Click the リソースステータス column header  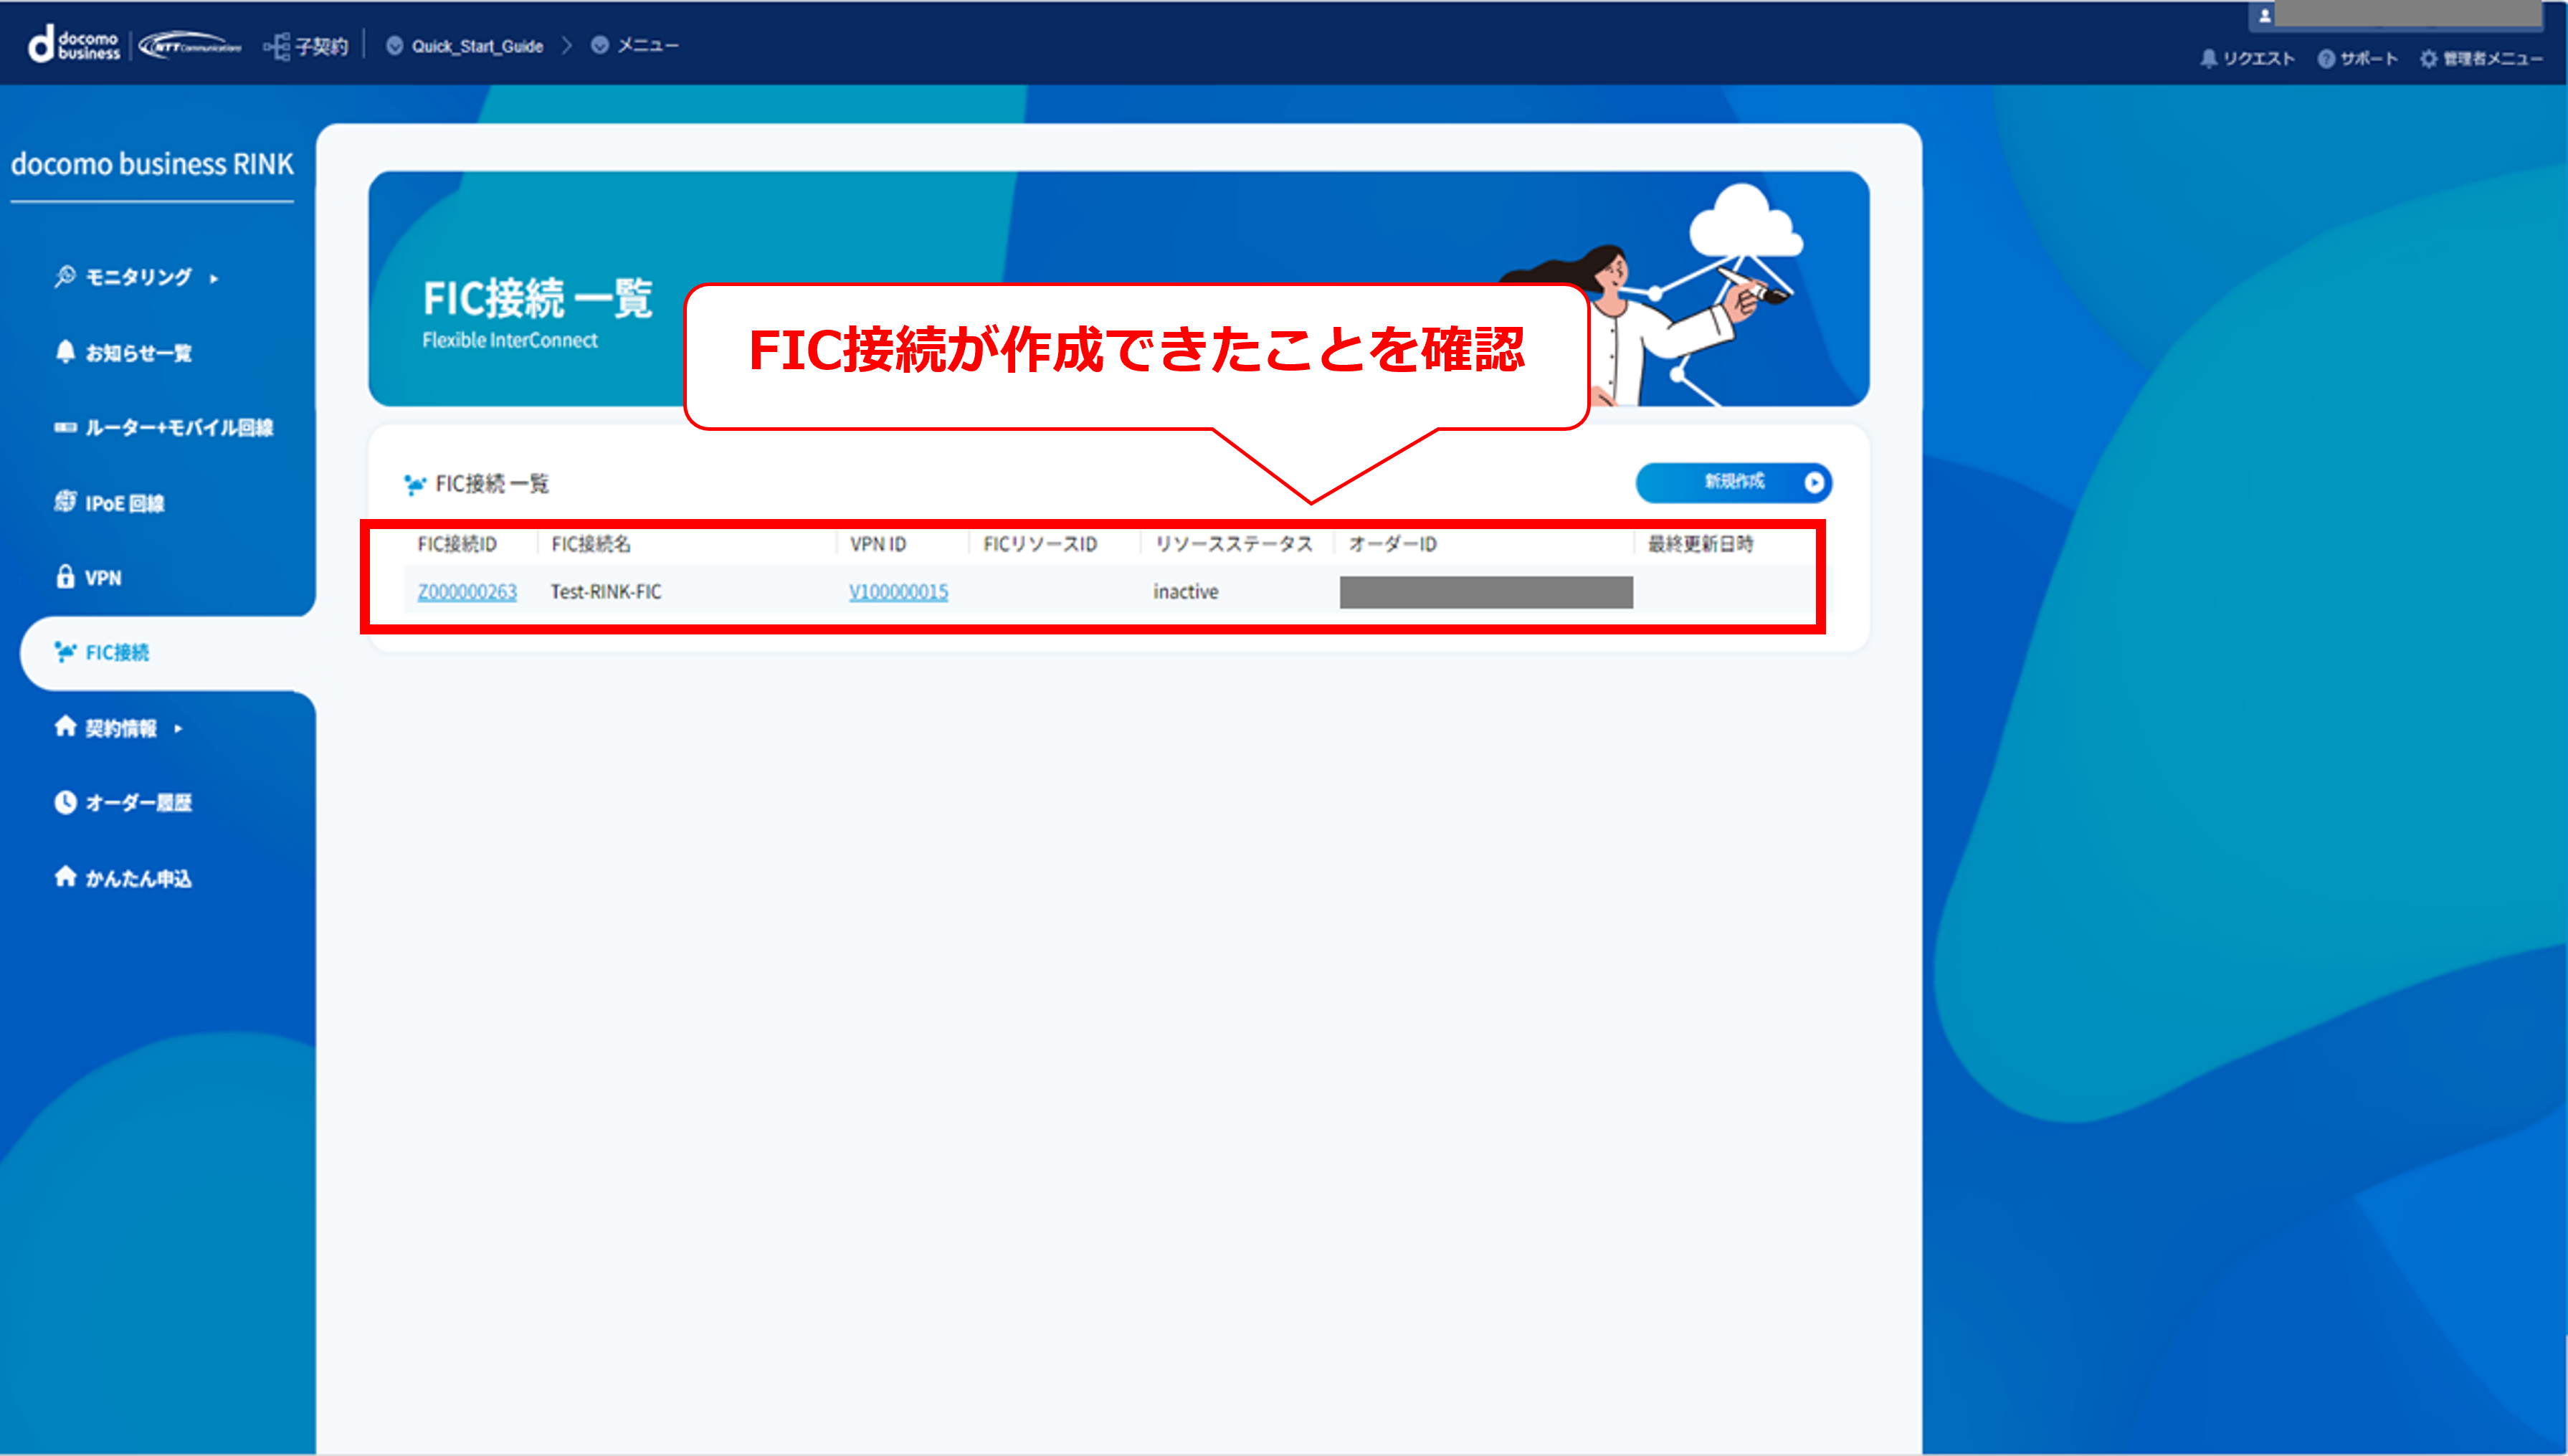(1233, 544)
